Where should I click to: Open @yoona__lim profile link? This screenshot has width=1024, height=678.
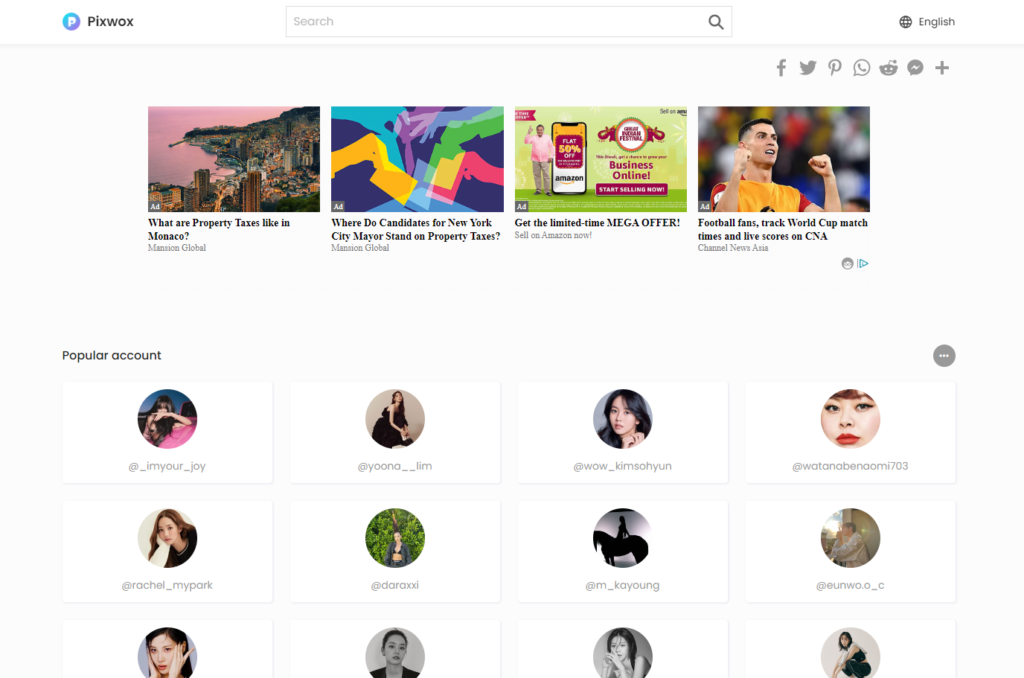point(394,466)
